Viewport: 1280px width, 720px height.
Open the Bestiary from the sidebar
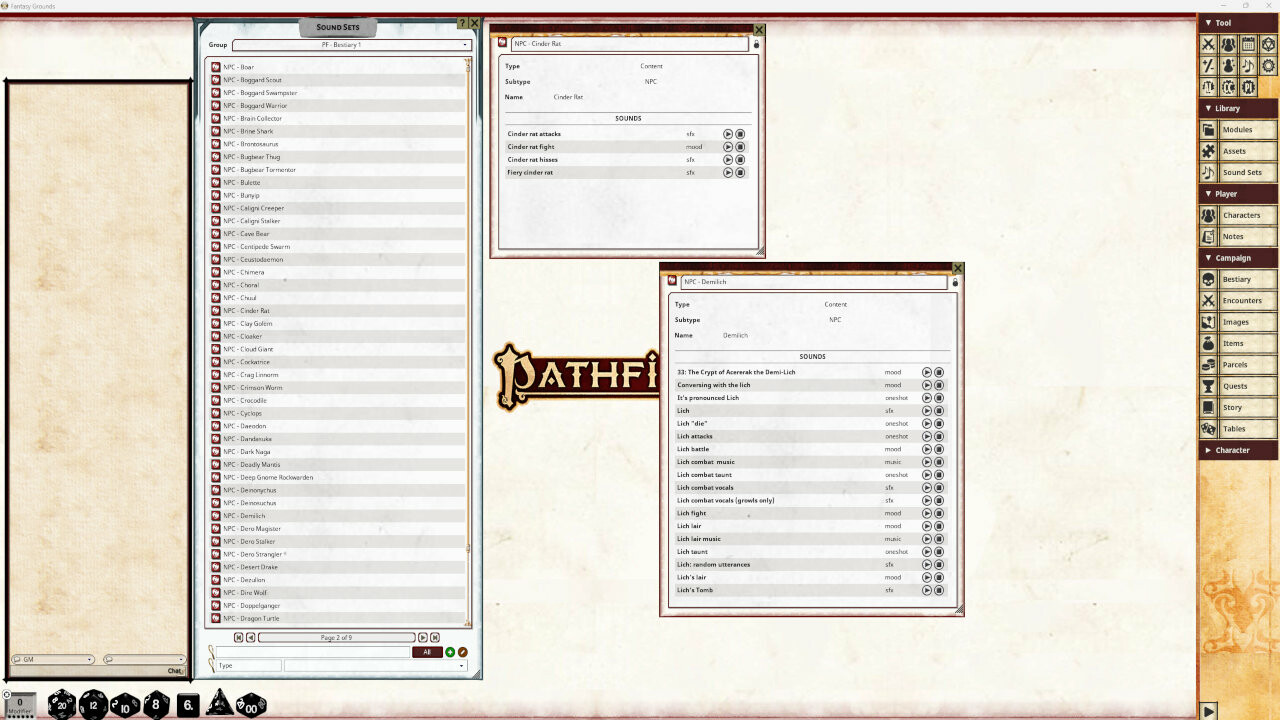(1238, 280)
